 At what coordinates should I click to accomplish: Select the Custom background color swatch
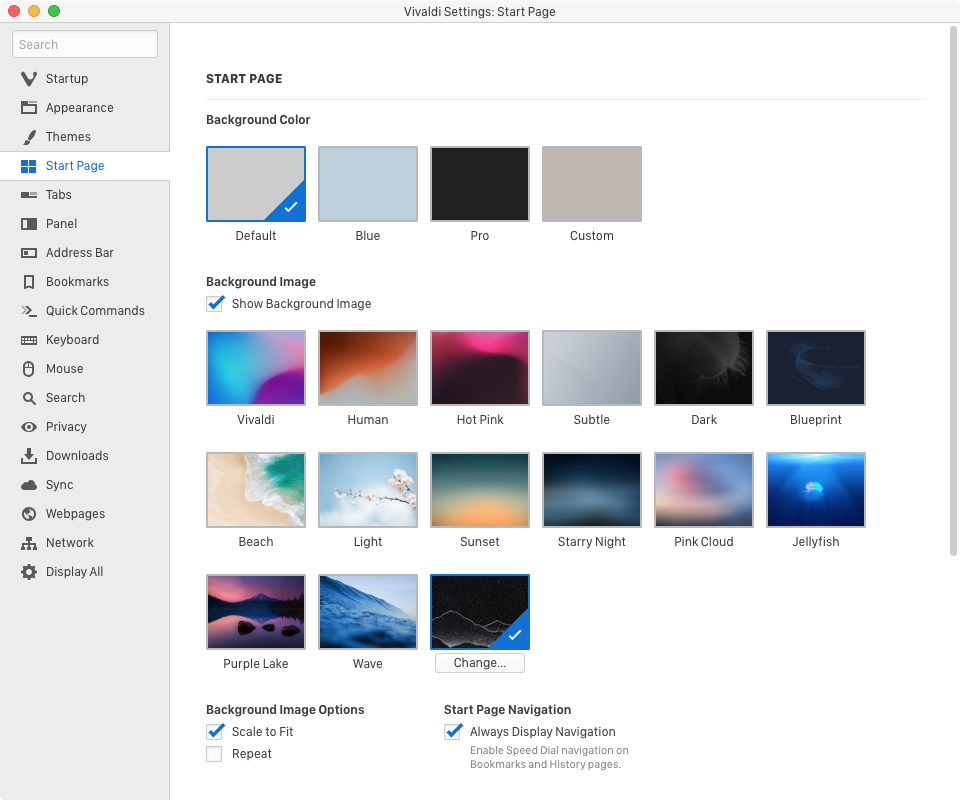tap(592, 184)
